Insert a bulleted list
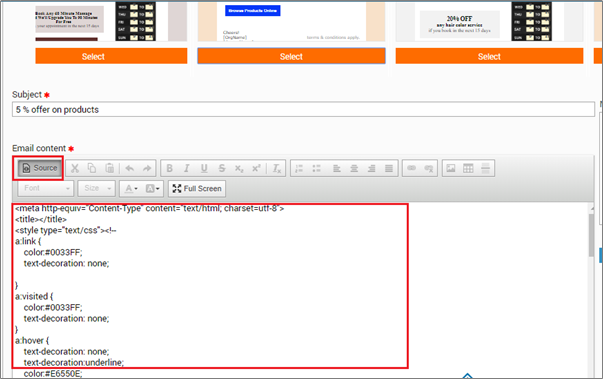The width and height of the screenshot is (603, 379). [x=316, y=168]
